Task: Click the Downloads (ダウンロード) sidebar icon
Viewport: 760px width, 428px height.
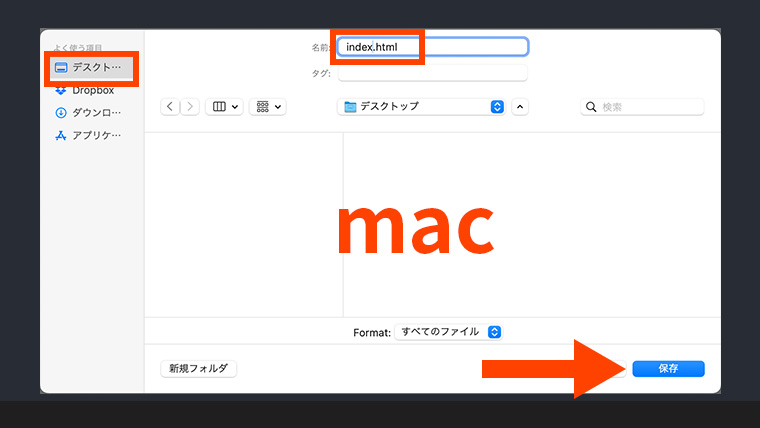Action: point(61,113)
